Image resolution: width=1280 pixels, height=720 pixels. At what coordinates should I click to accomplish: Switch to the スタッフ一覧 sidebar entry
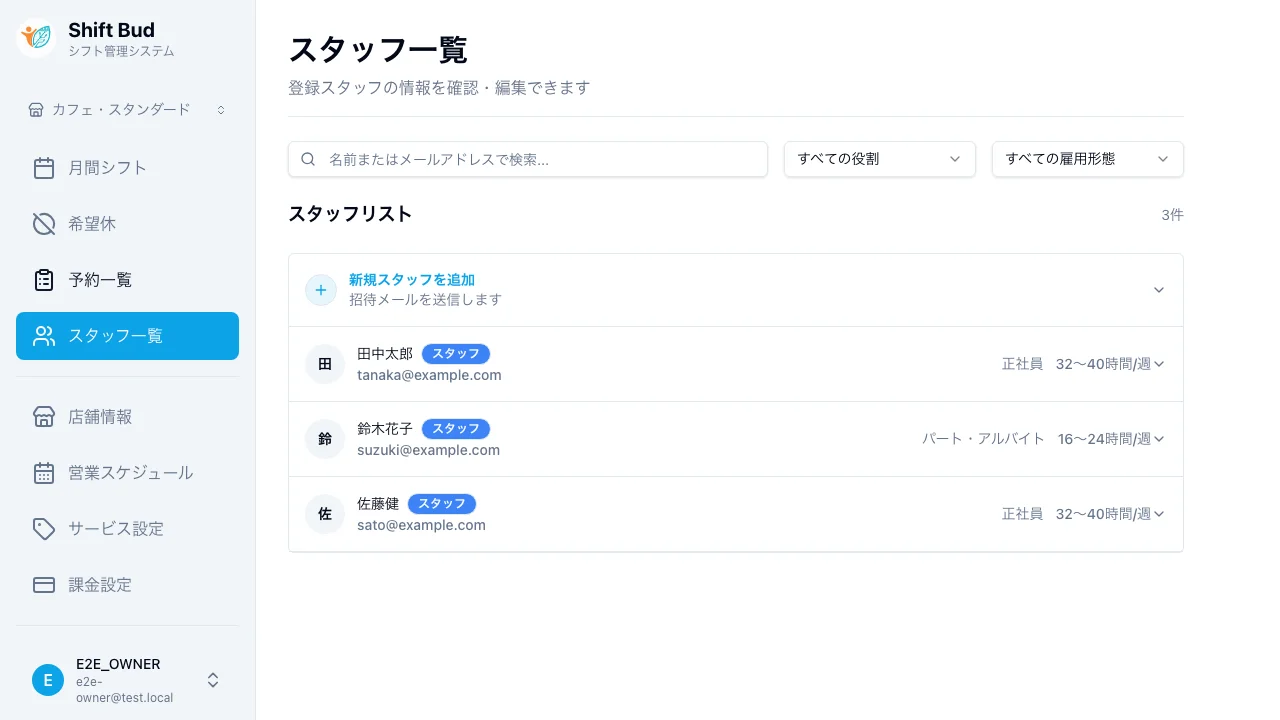[x=113, y=336]
